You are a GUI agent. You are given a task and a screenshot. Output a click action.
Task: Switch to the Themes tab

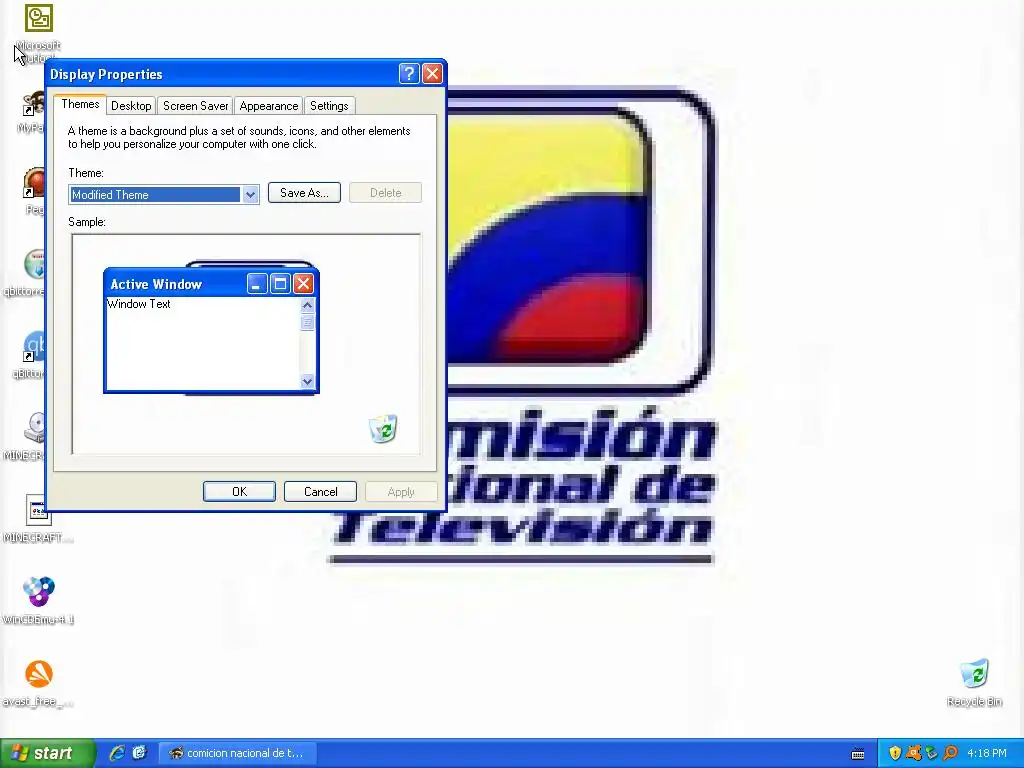tap(80, 104)
